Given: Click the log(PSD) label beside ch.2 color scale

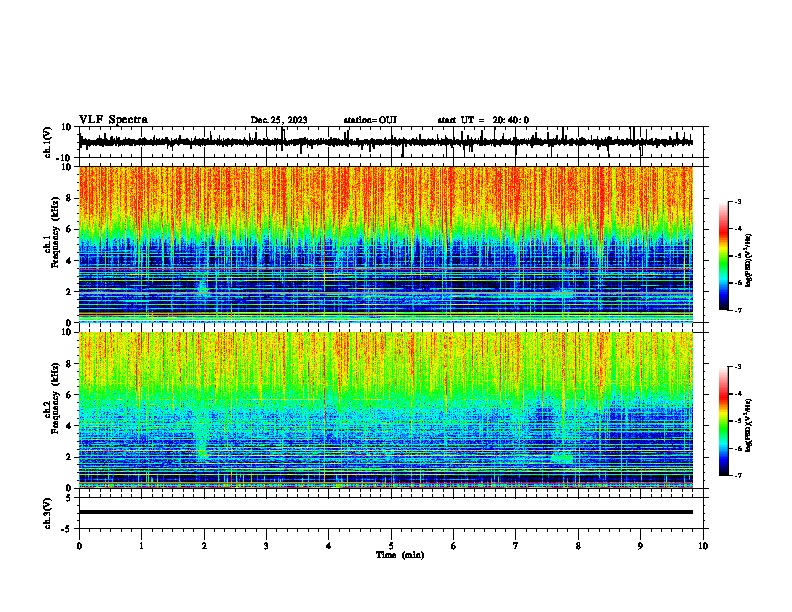Looking at the screenshot, I should (749, 426).
